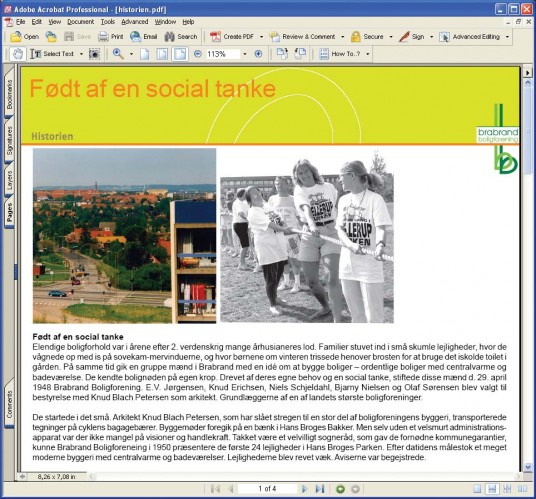Viewport: 536px width, 499px height.
Task: Open the View menu
Action: coord(55,22)
